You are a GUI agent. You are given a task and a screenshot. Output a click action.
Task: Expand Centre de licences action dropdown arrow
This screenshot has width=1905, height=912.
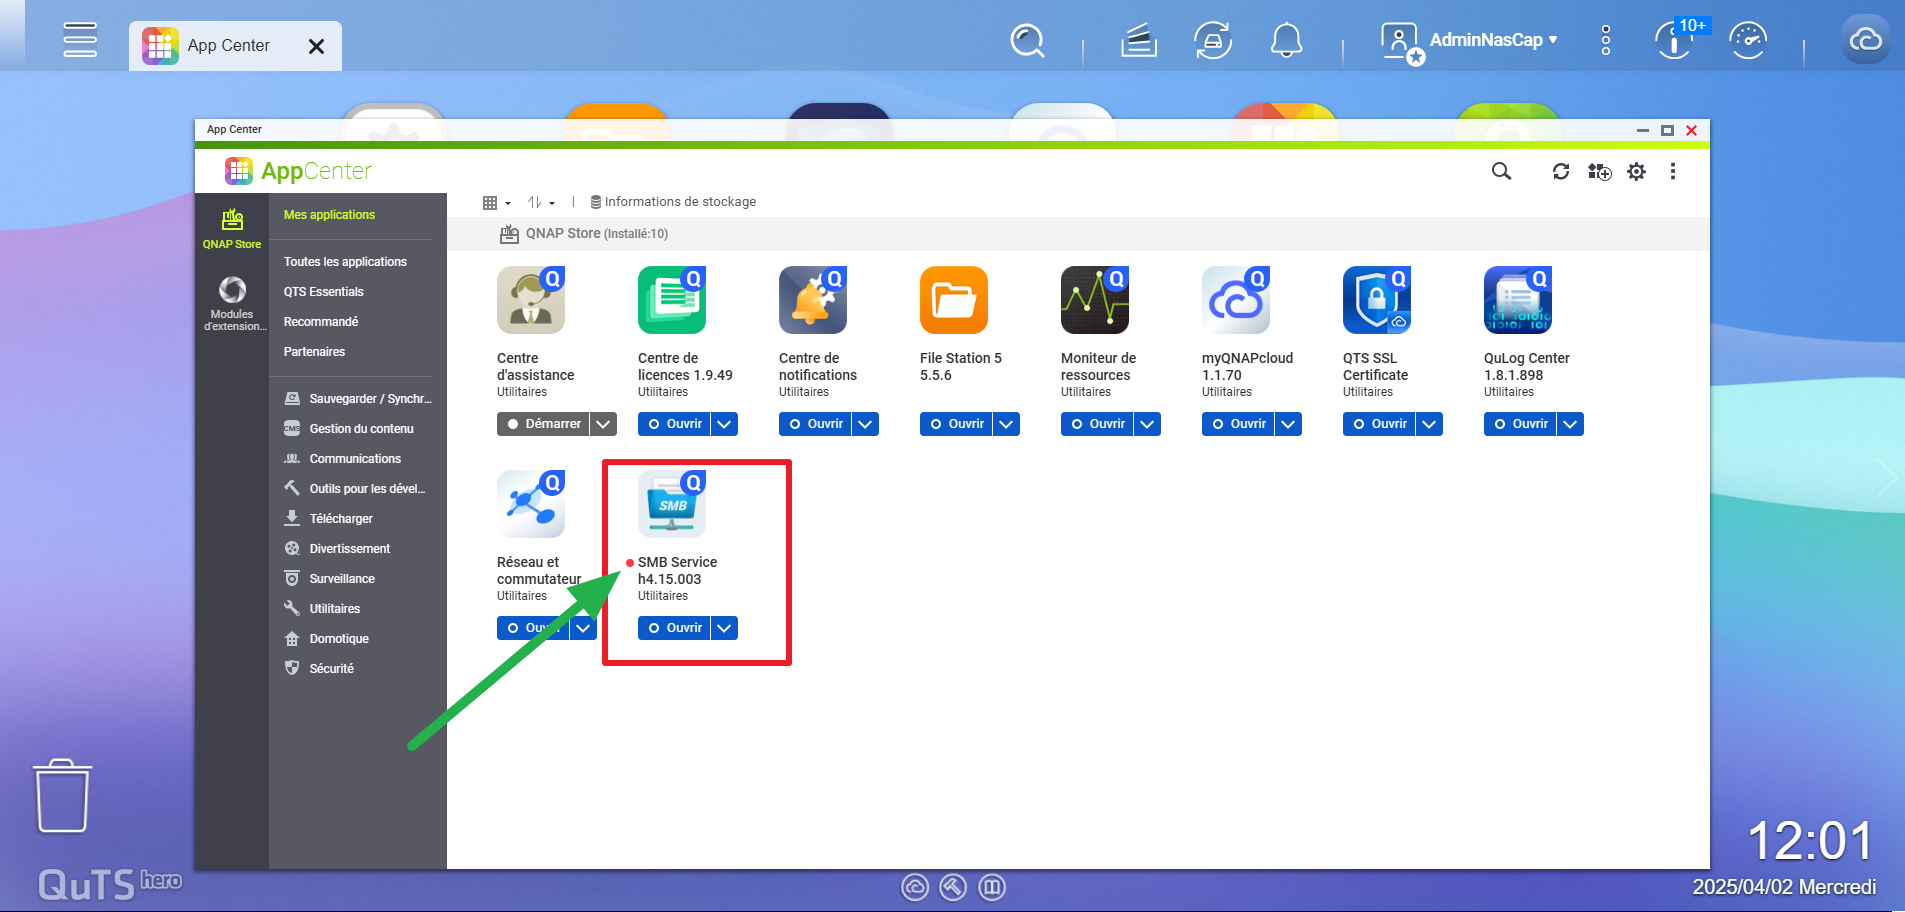click(x=725, y=424)
